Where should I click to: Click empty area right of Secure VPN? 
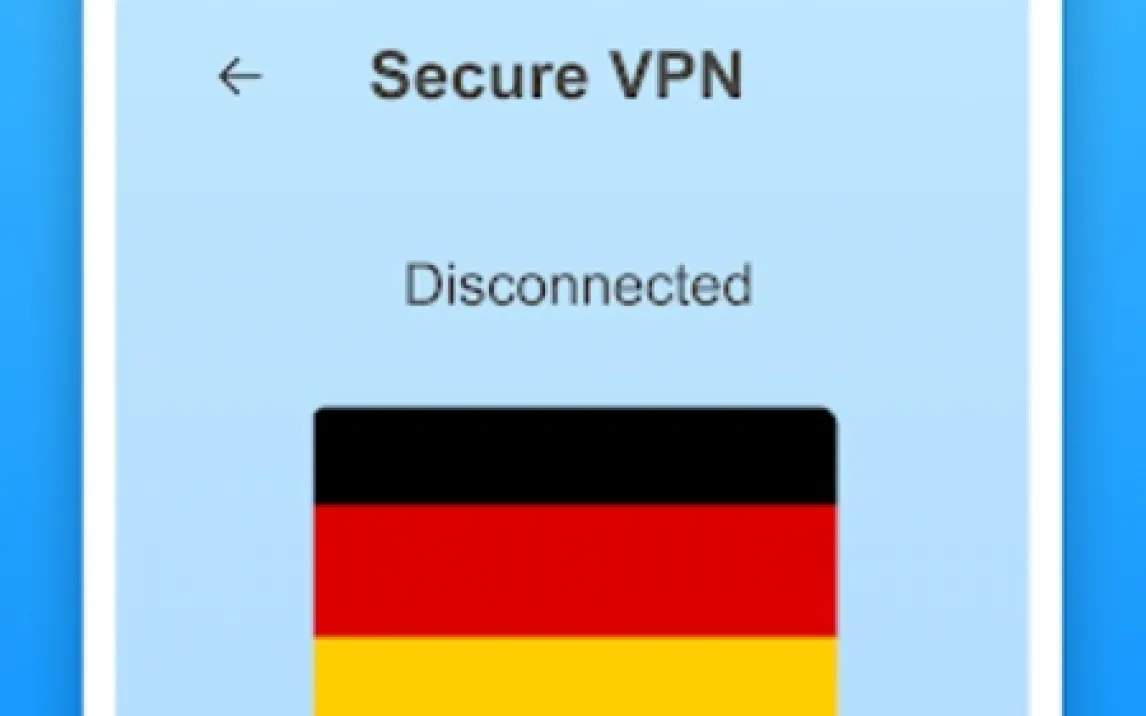(884, 76)
